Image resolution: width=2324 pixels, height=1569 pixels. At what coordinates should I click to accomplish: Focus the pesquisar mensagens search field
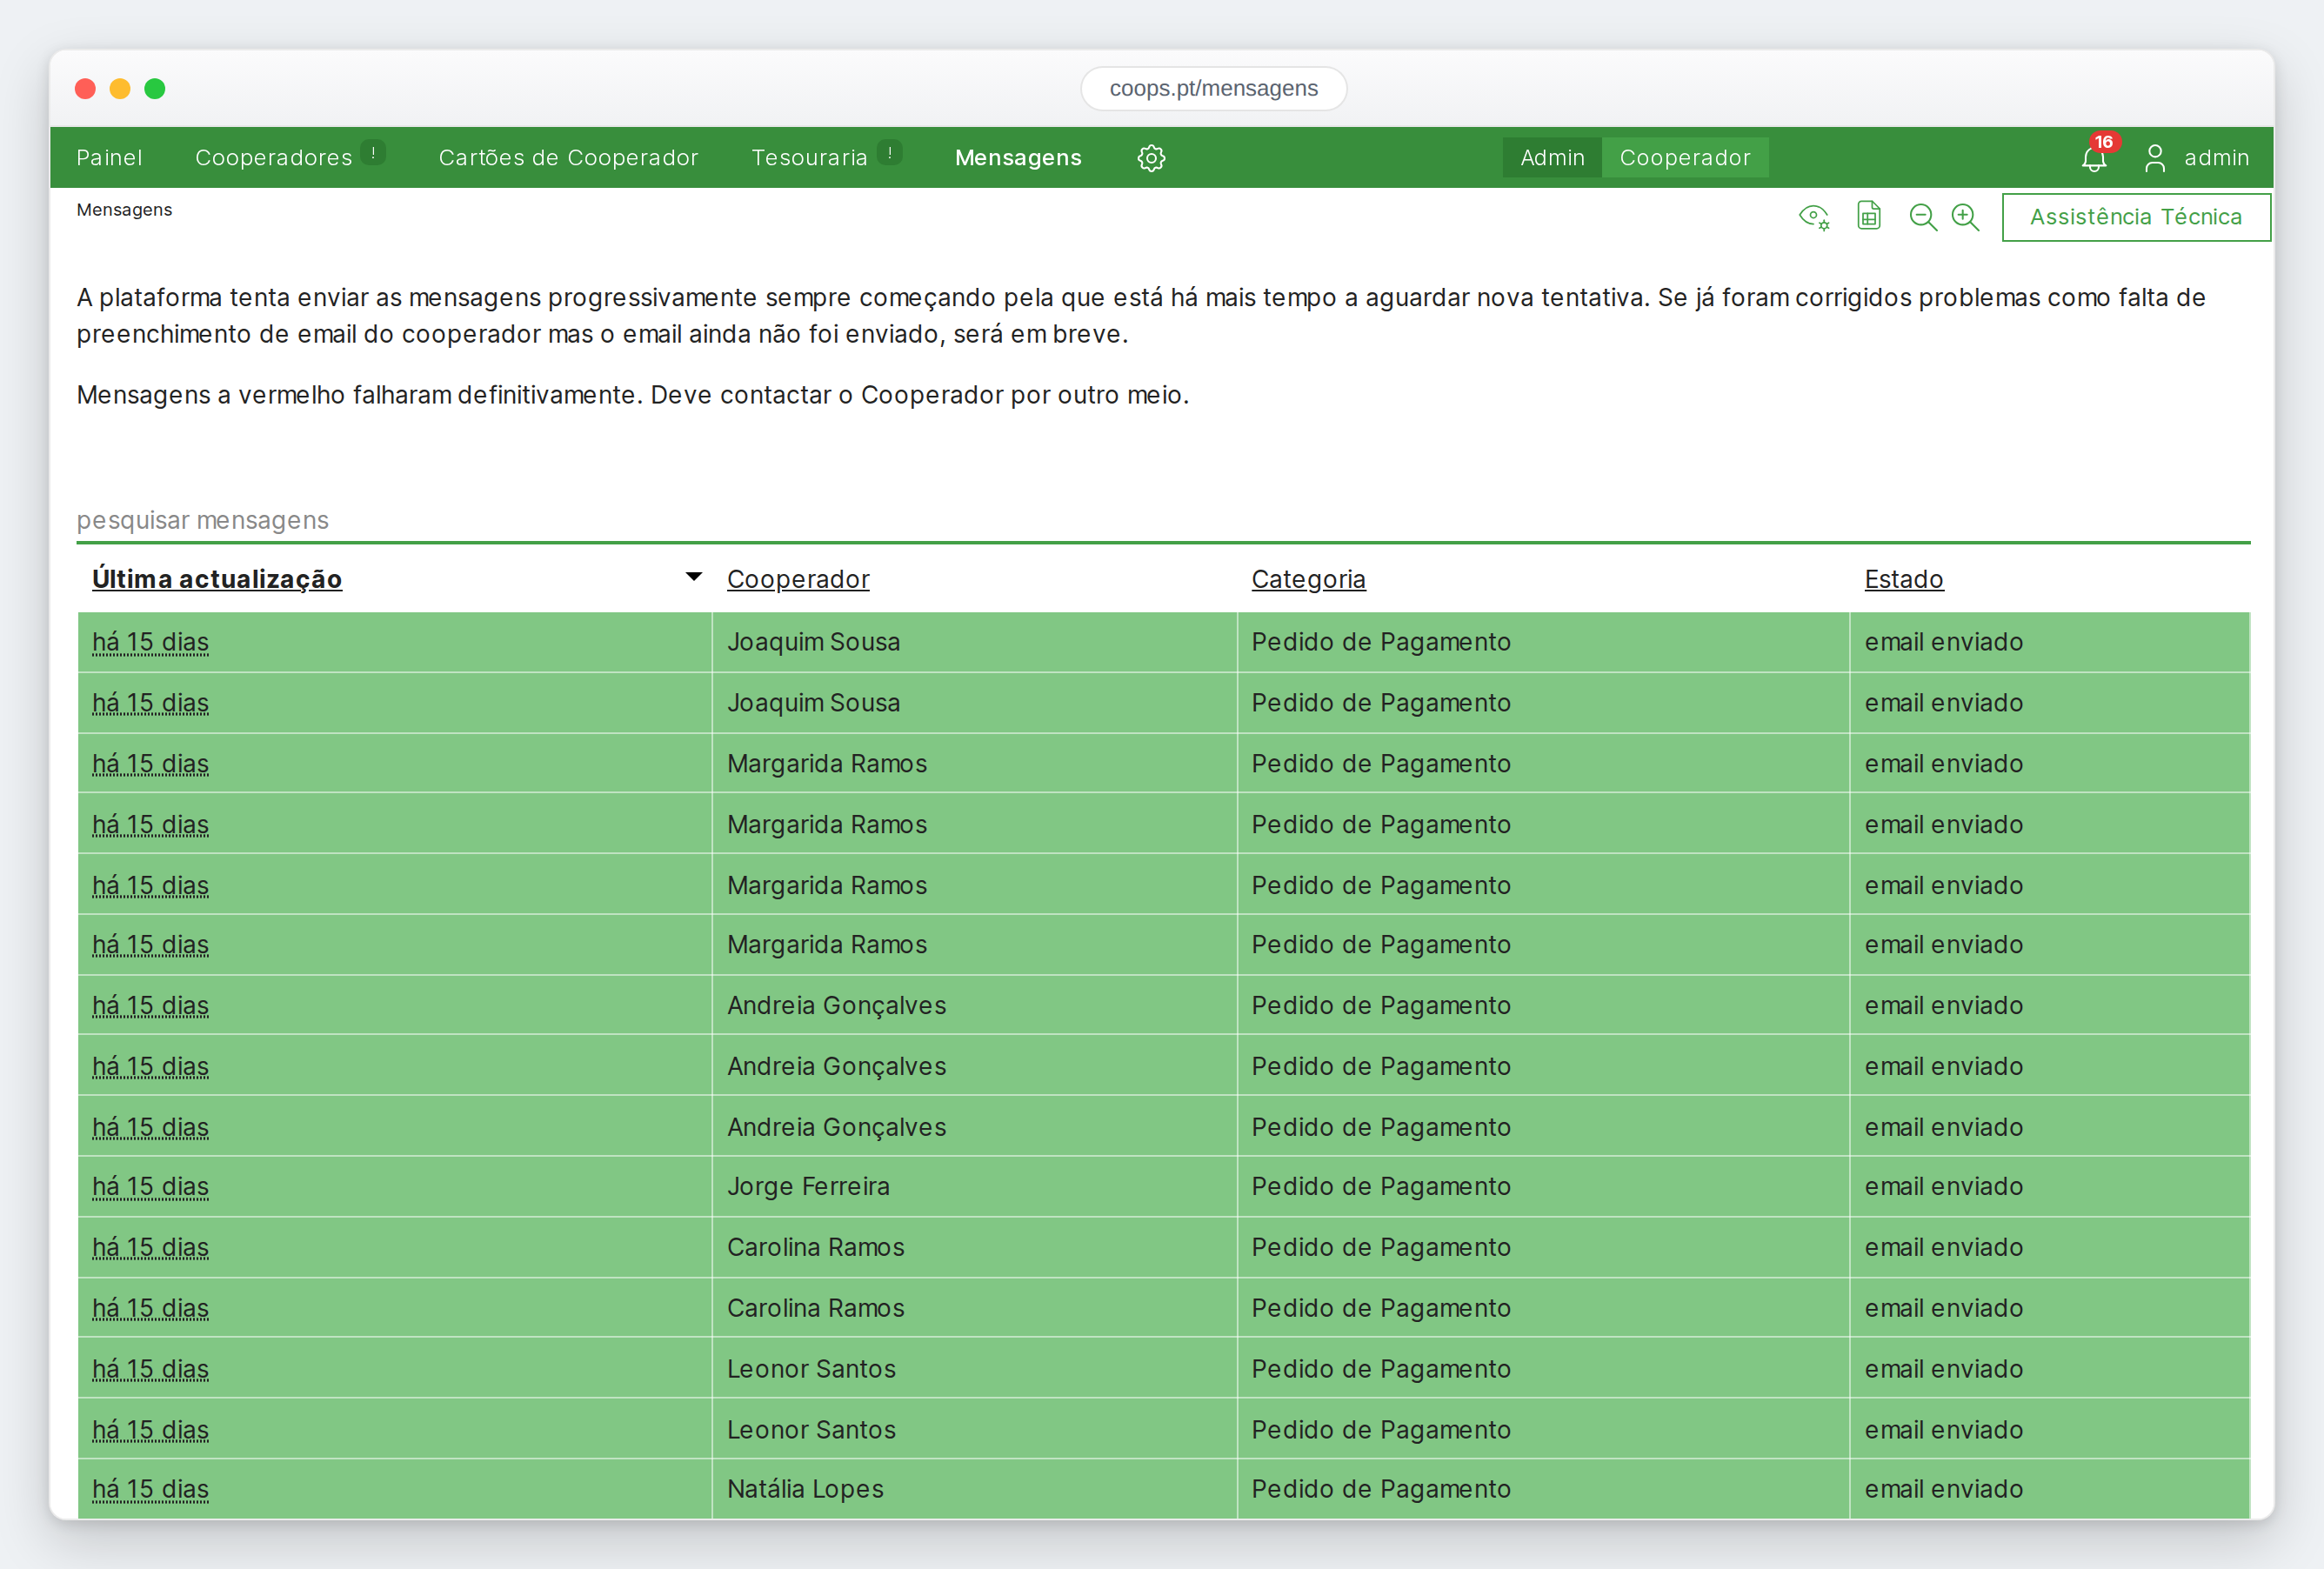point(1163,520)
